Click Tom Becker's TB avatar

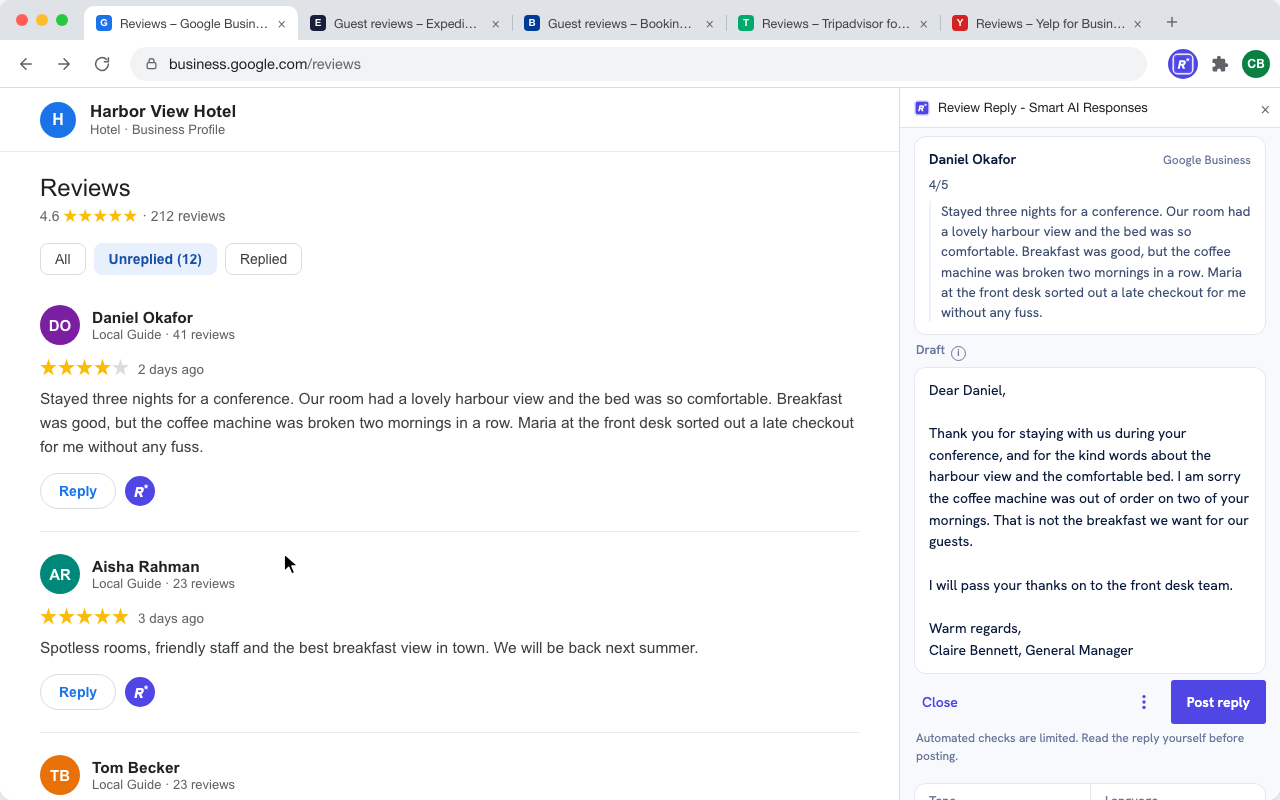coord(60,775)
